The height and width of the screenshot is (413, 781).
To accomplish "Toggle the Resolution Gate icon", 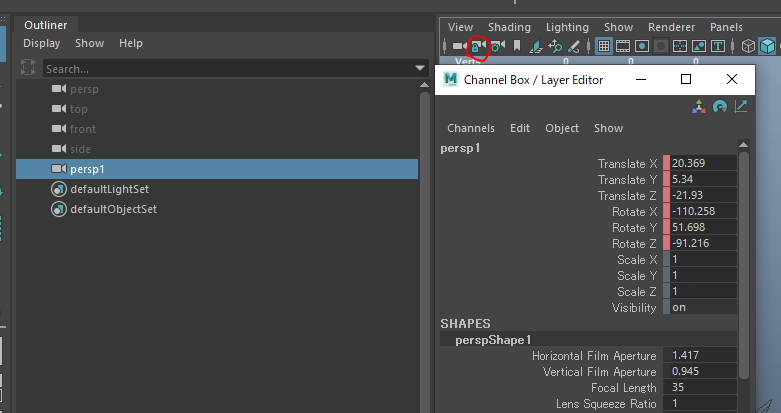I will (x=642, y=46).
